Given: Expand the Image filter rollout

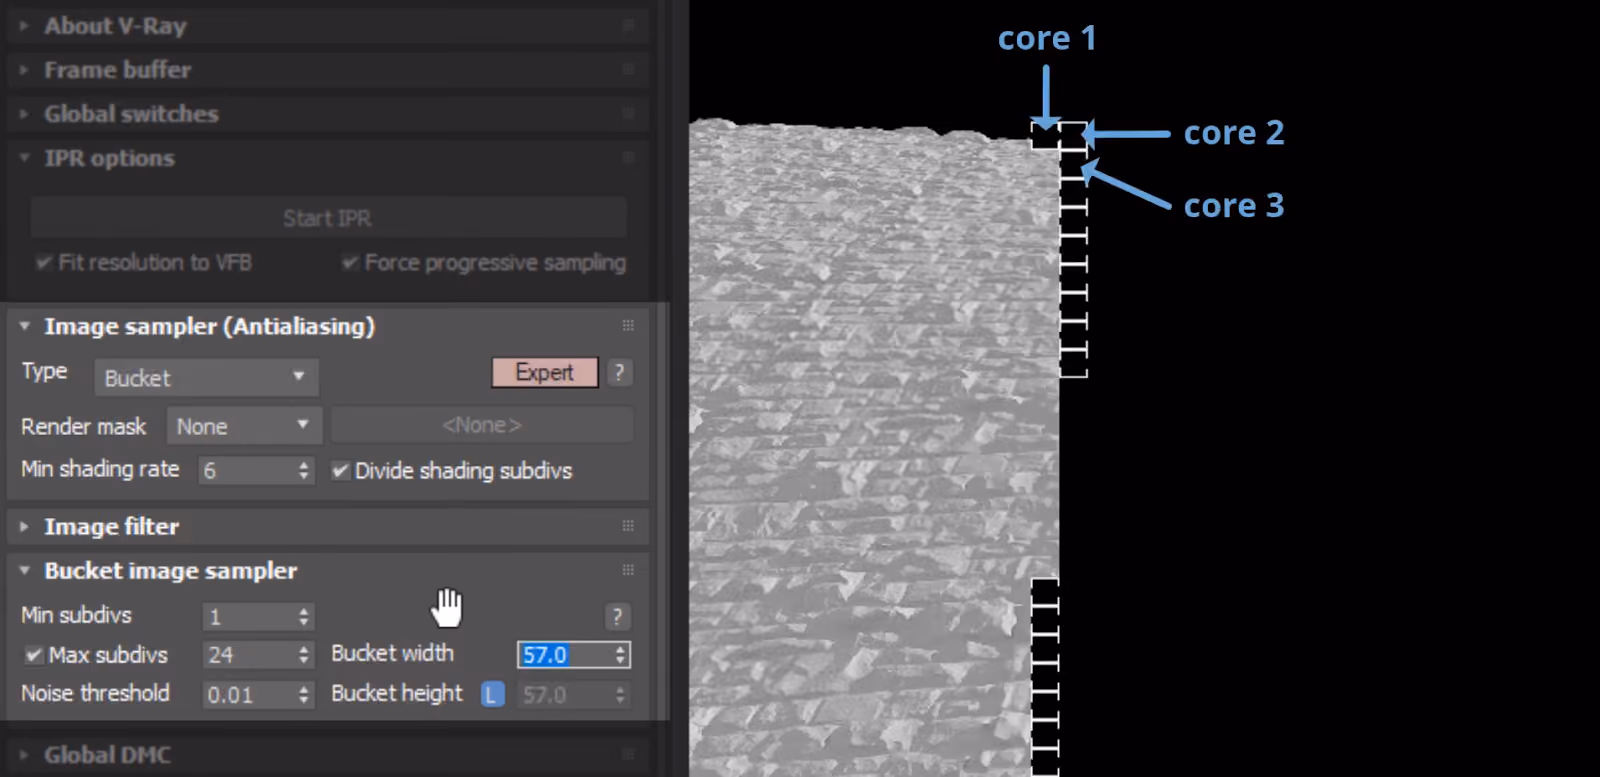Looking at the screenshot, I should pyautogui.click(x=24, y=526).
